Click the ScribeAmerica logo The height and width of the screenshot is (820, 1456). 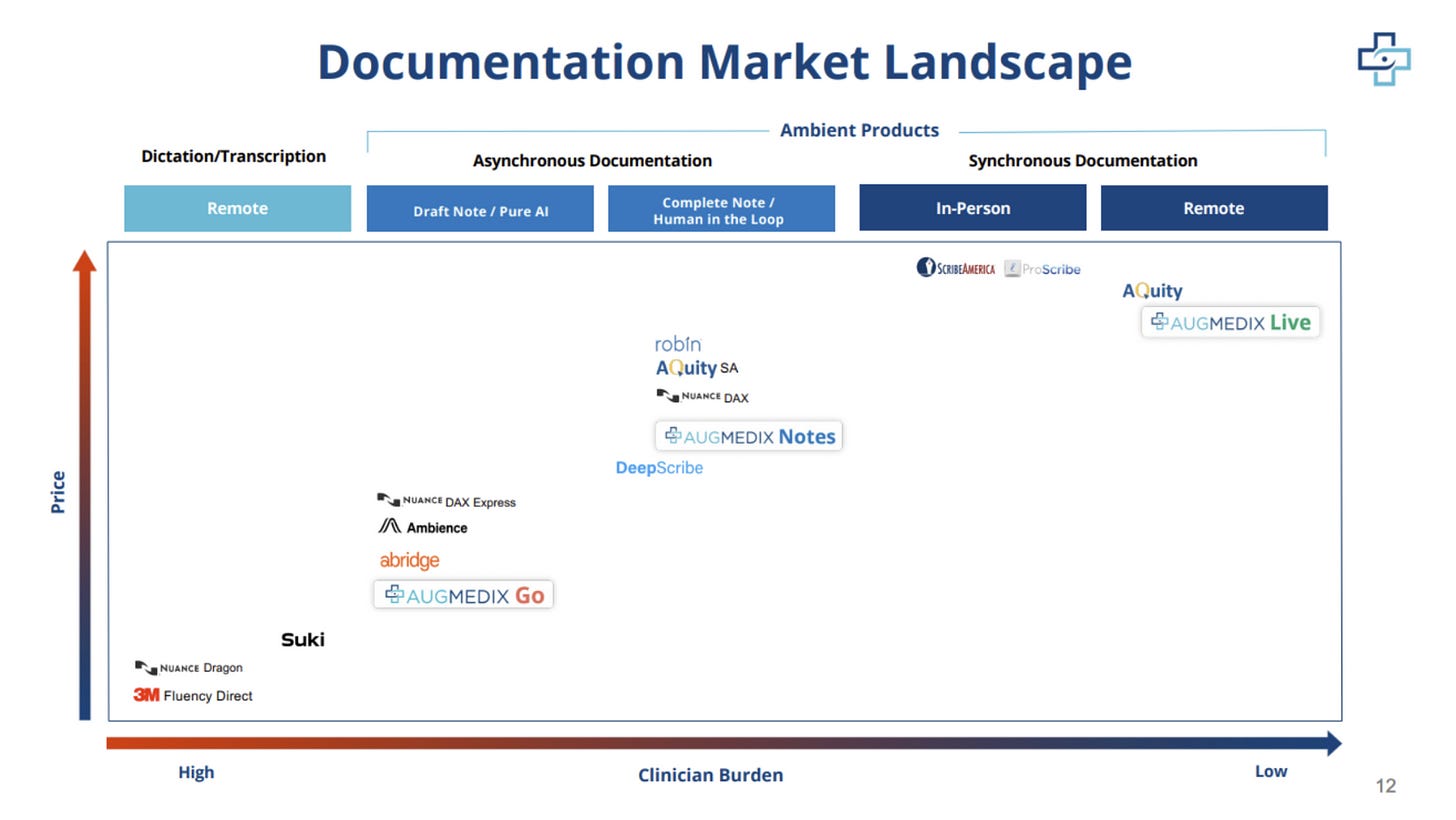(x=956, y=268)
